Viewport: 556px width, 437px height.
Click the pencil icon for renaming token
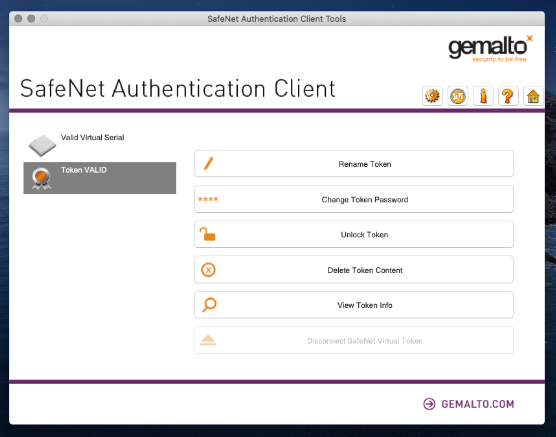coord(208,164)
